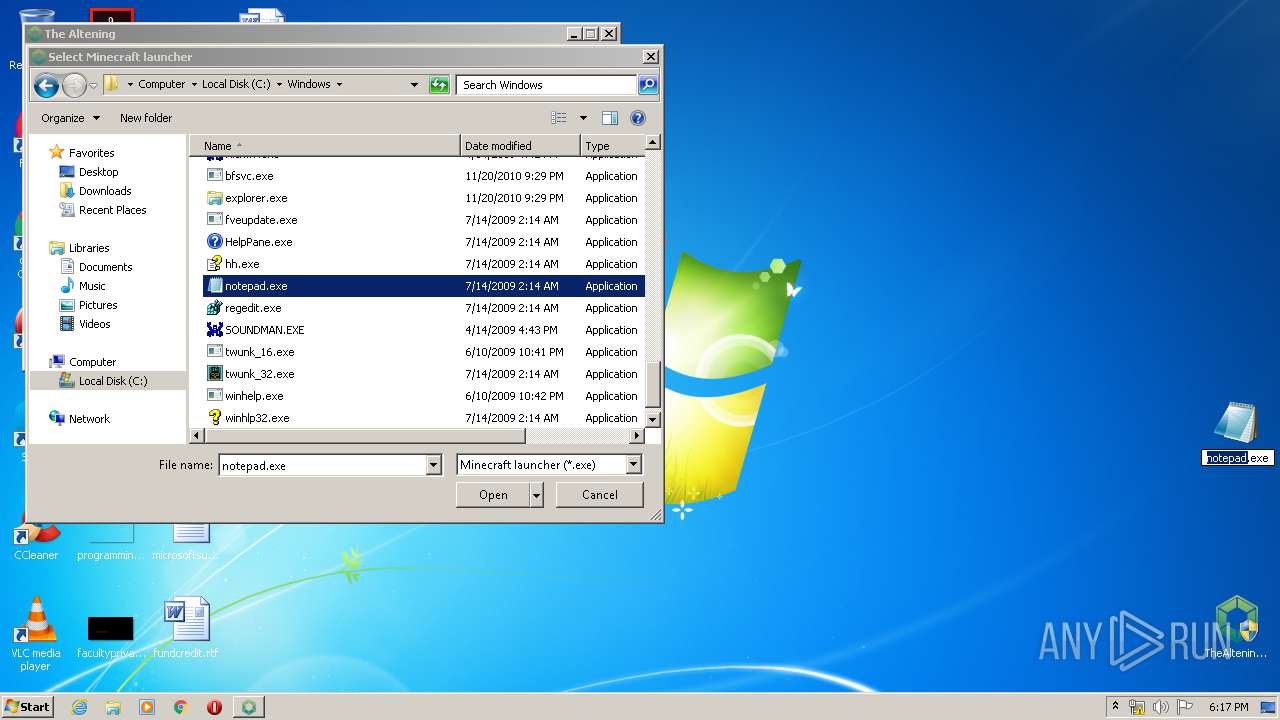1280x720 pixels.
Task: Launch Internet Explorer from the taskbar
Action: pos(79,707)
